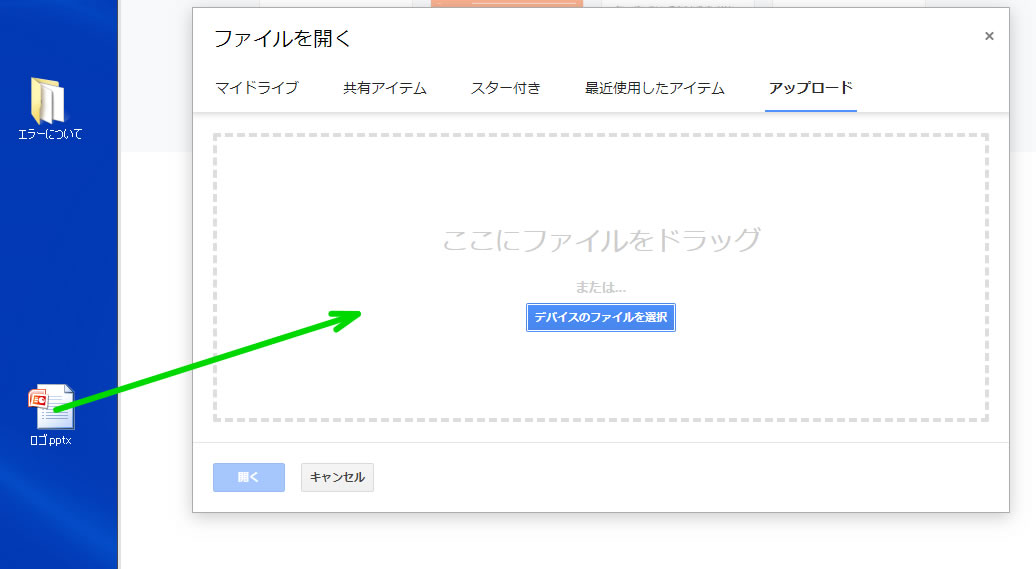
Task: Click the orange tab behind the dialog
Action: (x=507, y=3)
